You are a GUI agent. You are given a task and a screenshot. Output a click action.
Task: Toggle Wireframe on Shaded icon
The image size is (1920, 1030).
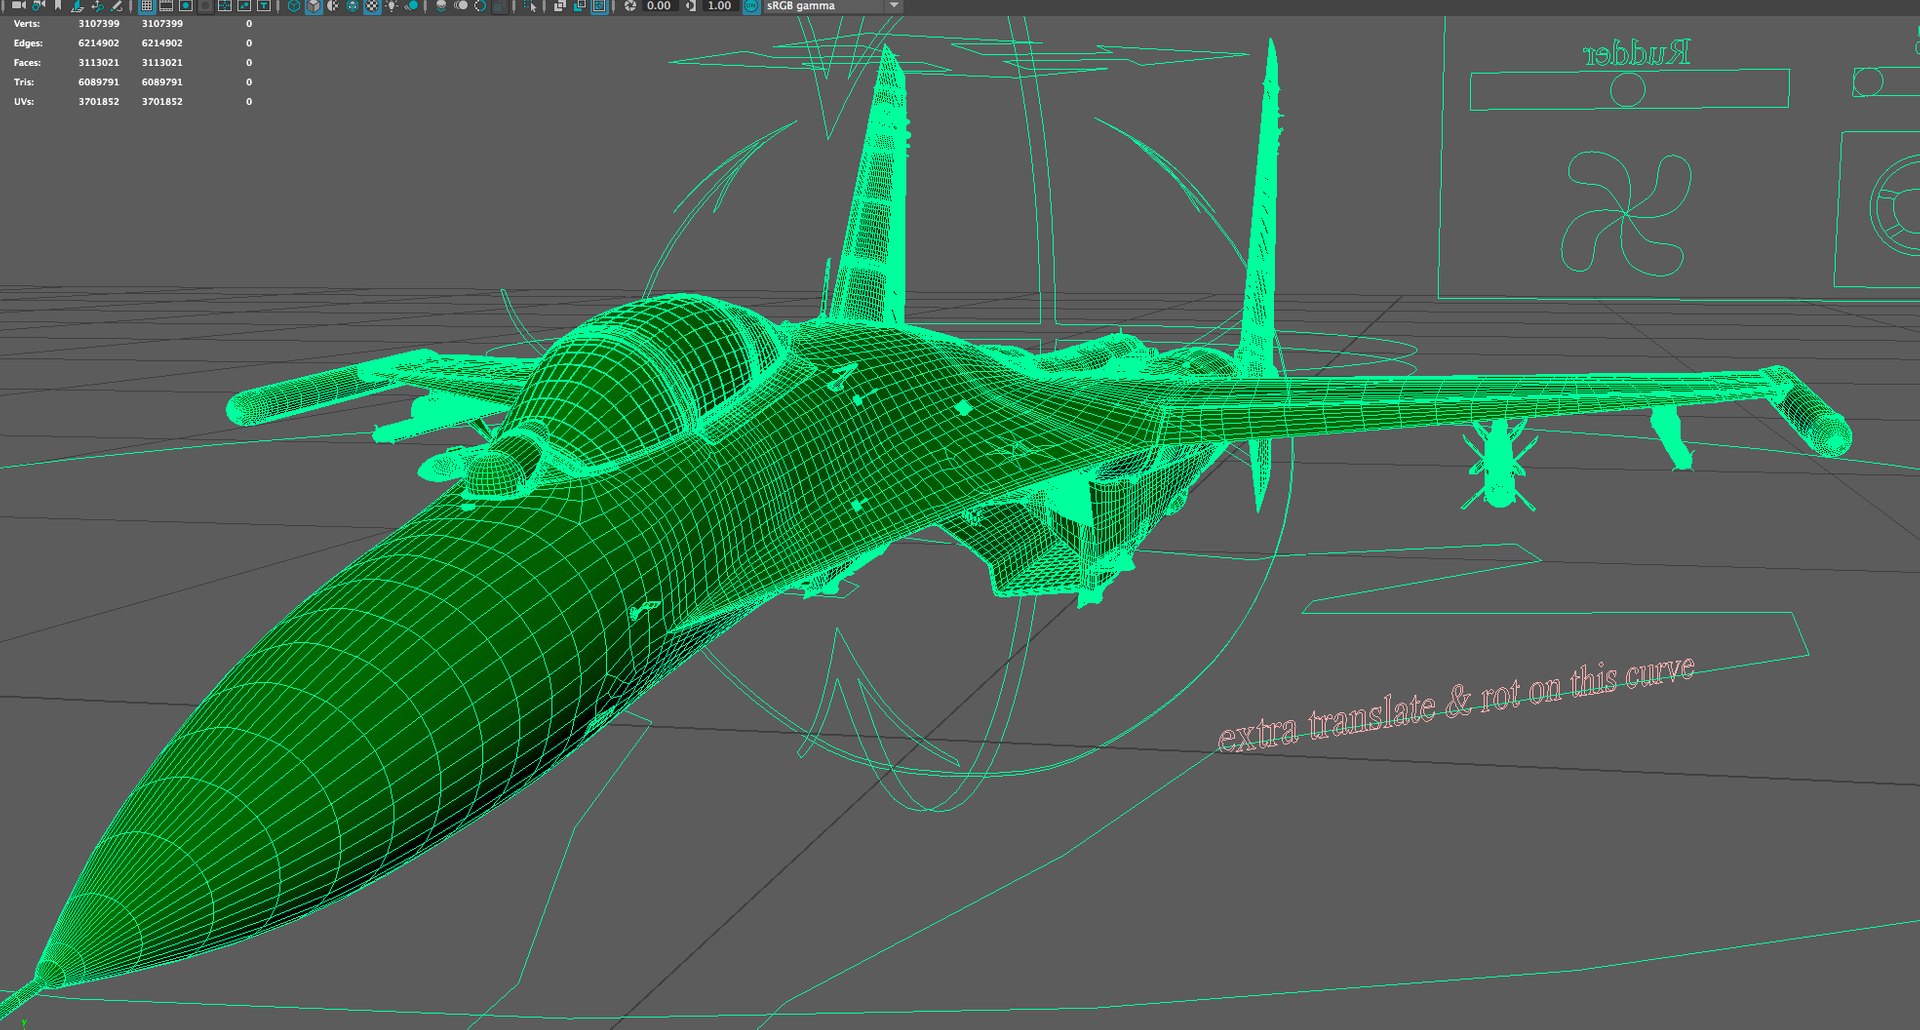coord(352,6)
